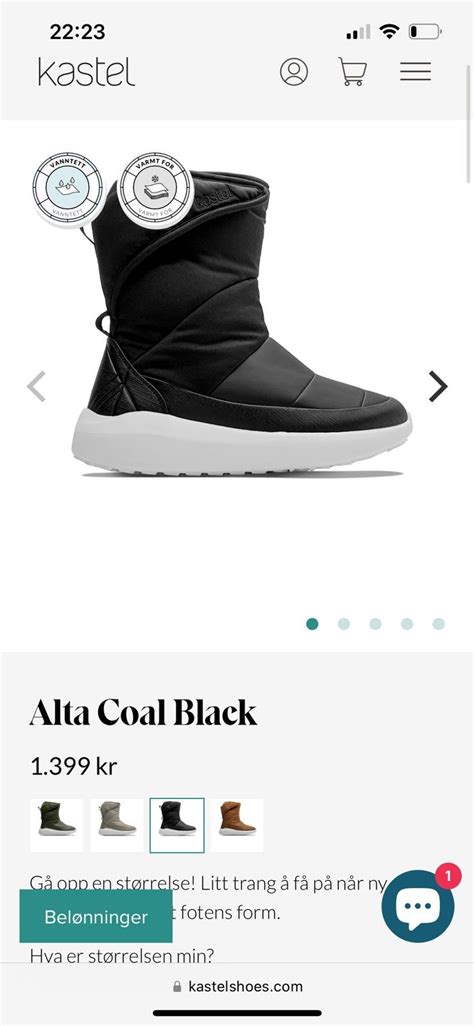Open the hamburger menu
The height and width of the screenshot is (1026, 474).
point(415,71)
